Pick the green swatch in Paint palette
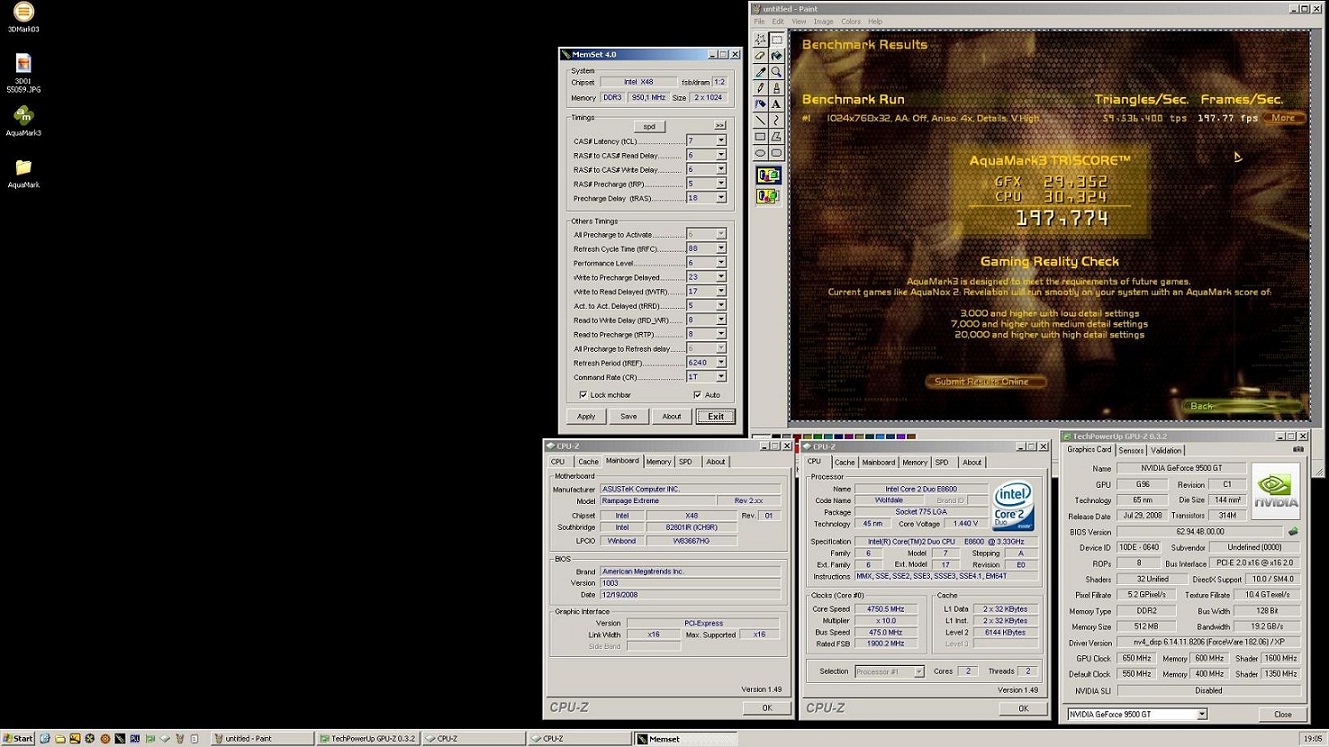The height and width of the screenshot is (747, 1329). [x=819, y=437]
